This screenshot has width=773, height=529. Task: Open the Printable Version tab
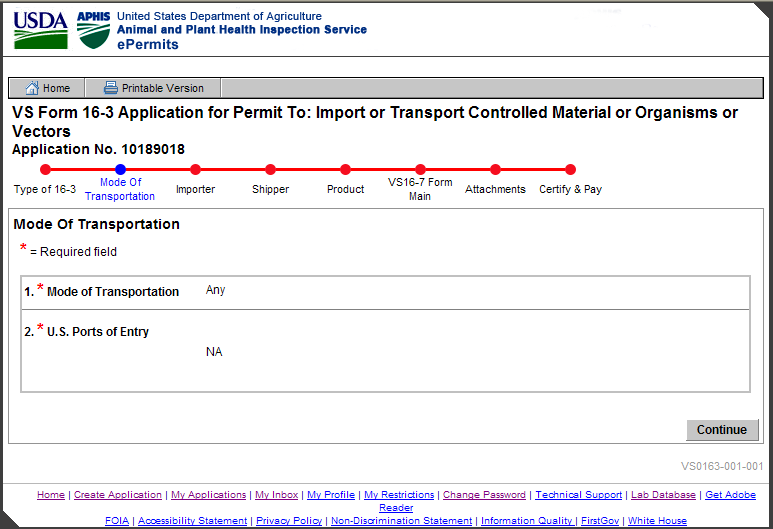pos(154,88)
